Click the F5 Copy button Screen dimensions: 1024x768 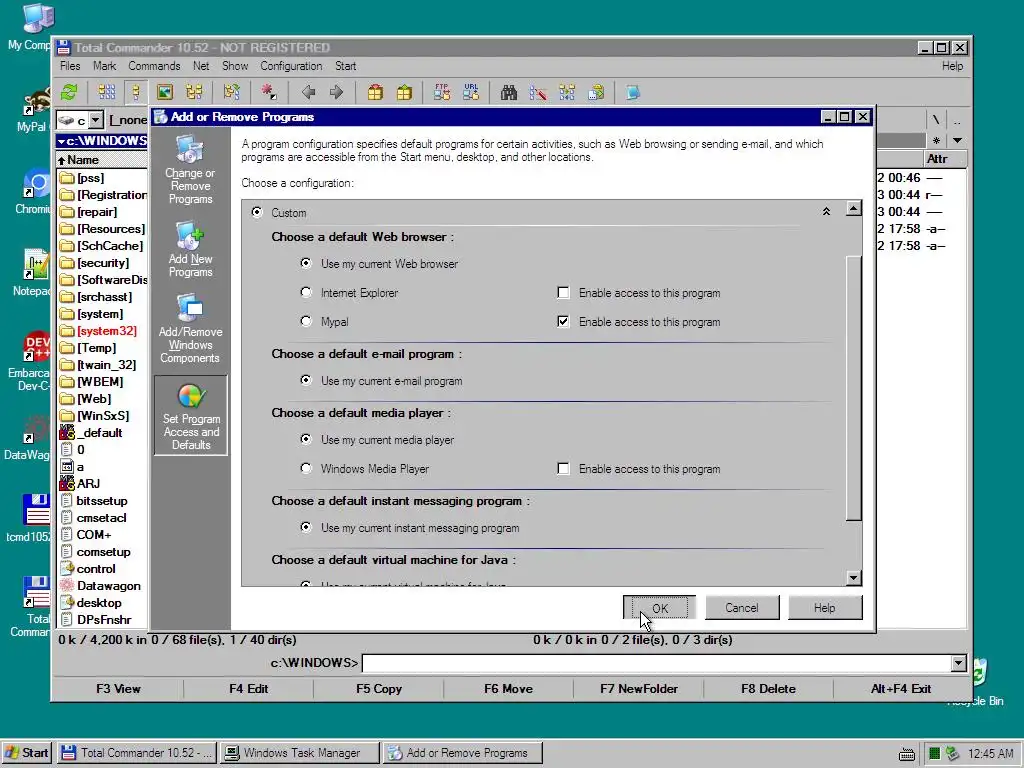click(x=379, y=689)
